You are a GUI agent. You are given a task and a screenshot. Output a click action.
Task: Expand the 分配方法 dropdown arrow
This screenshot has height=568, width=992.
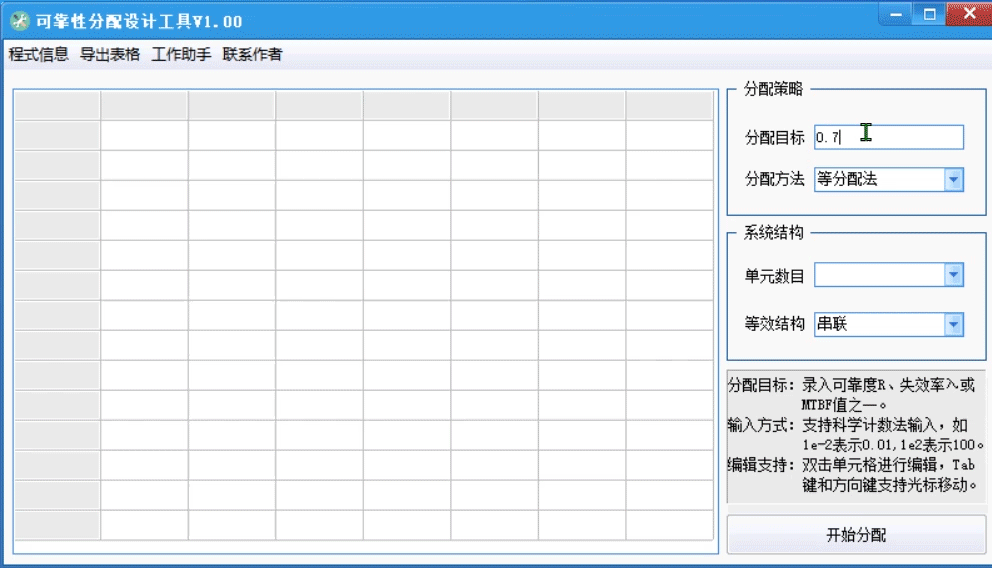[x=953, y=180]
